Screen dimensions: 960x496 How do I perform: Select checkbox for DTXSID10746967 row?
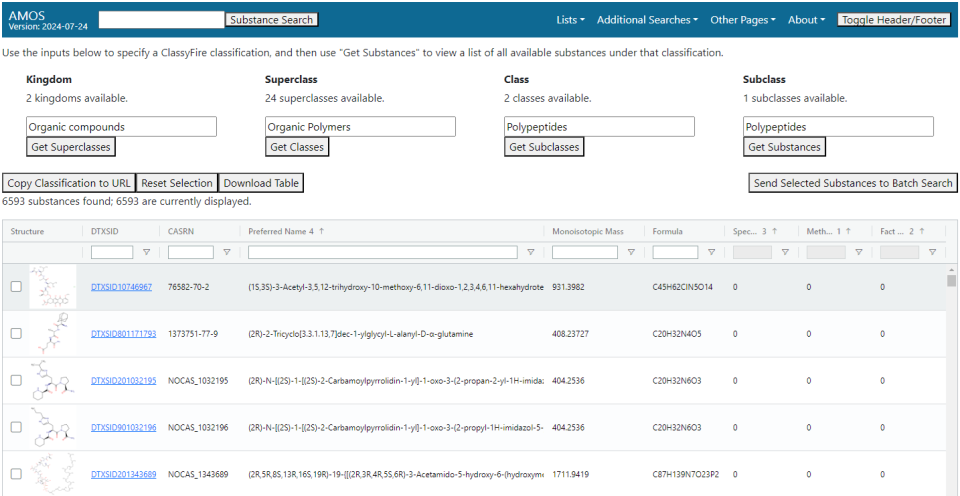click(15, 287)
